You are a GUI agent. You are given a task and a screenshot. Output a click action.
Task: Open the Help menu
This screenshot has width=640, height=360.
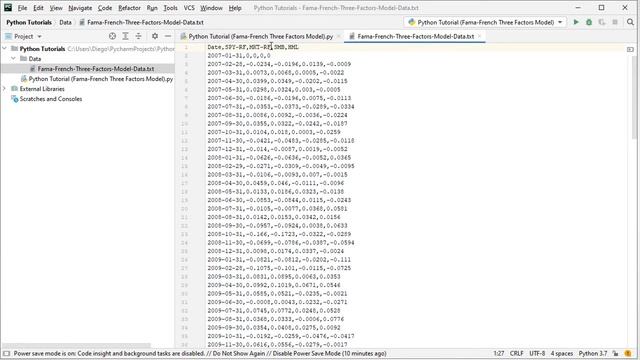(235, 8)
